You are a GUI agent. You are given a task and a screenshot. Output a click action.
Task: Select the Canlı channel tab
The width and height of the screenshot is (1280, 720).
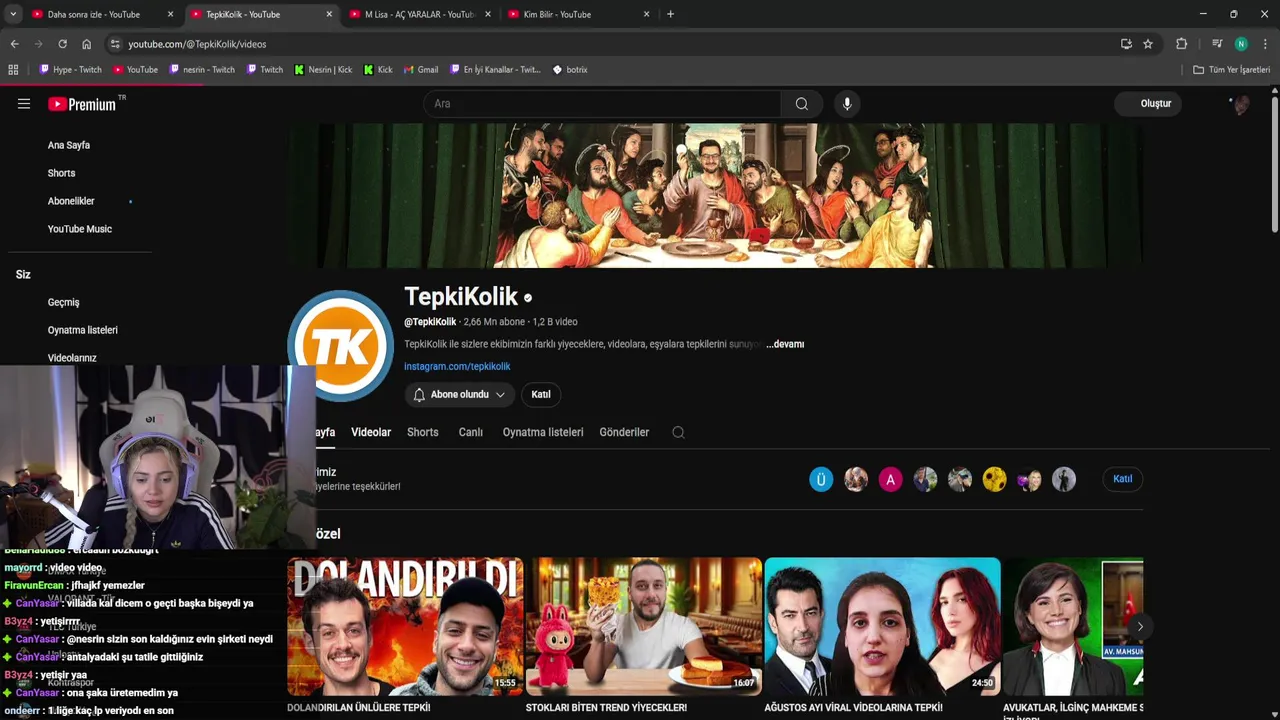click(x=471, y=432)
